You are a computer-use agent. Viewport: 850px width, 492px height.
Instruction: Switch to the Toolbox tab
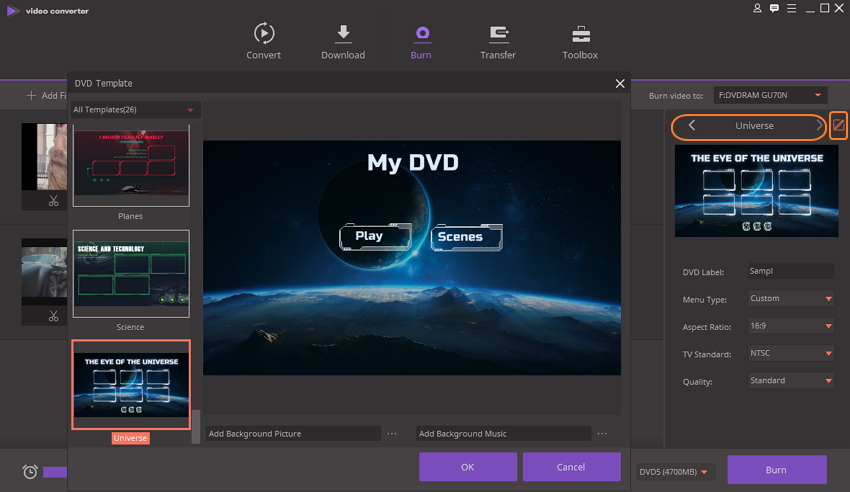580,42
